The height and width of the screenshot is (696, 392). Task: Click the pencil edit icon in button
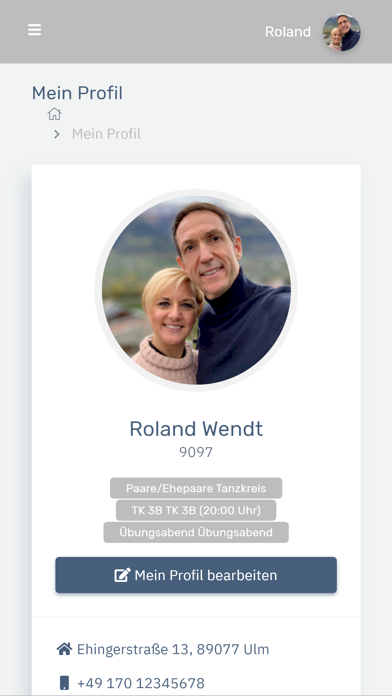click(x=123, y=575)
